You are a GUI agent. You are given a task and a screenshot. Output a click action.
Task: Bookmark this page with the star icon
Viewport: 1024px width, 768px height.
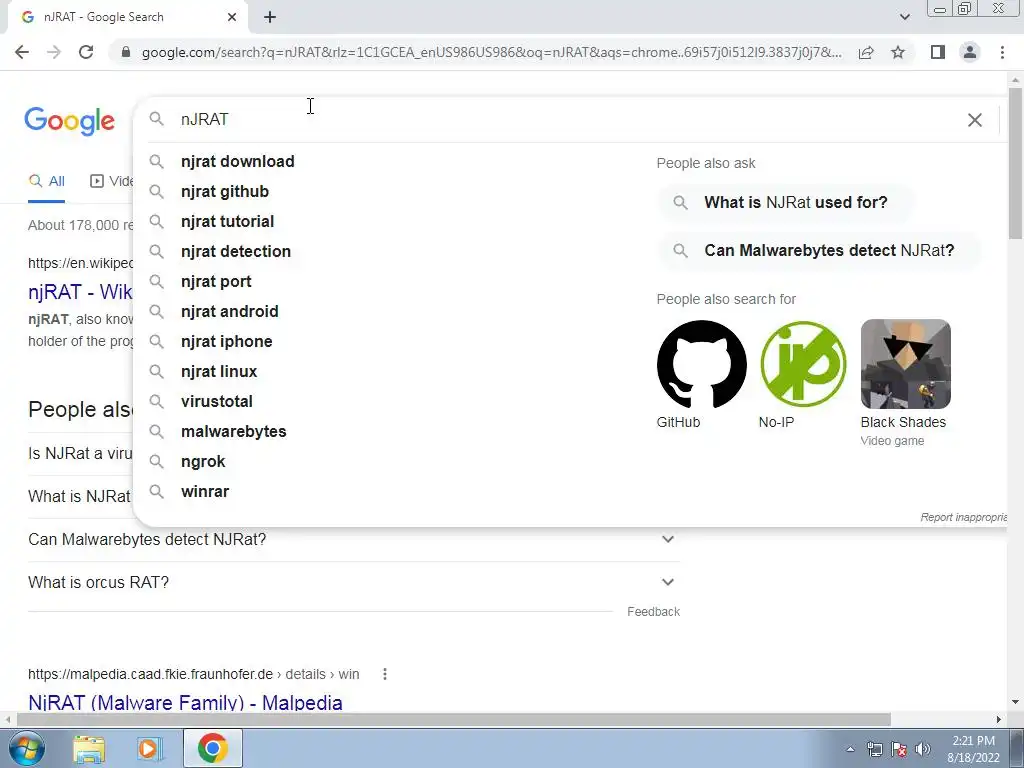[x=898, y=52]
